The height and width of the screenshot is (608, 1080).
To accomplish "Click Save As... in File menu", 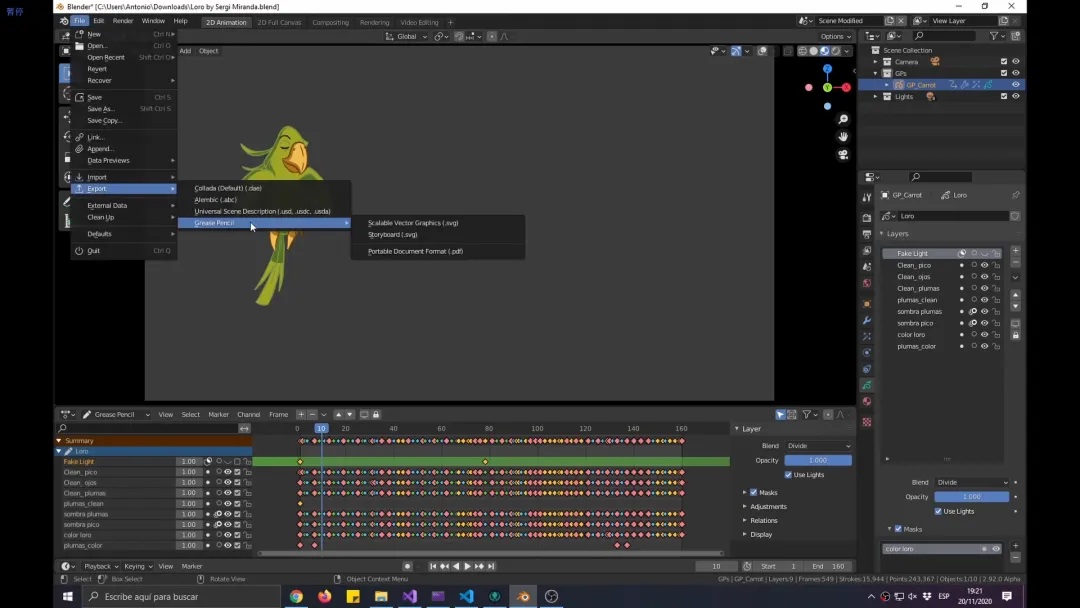I will pyautogui.click(x=101, y=109).
